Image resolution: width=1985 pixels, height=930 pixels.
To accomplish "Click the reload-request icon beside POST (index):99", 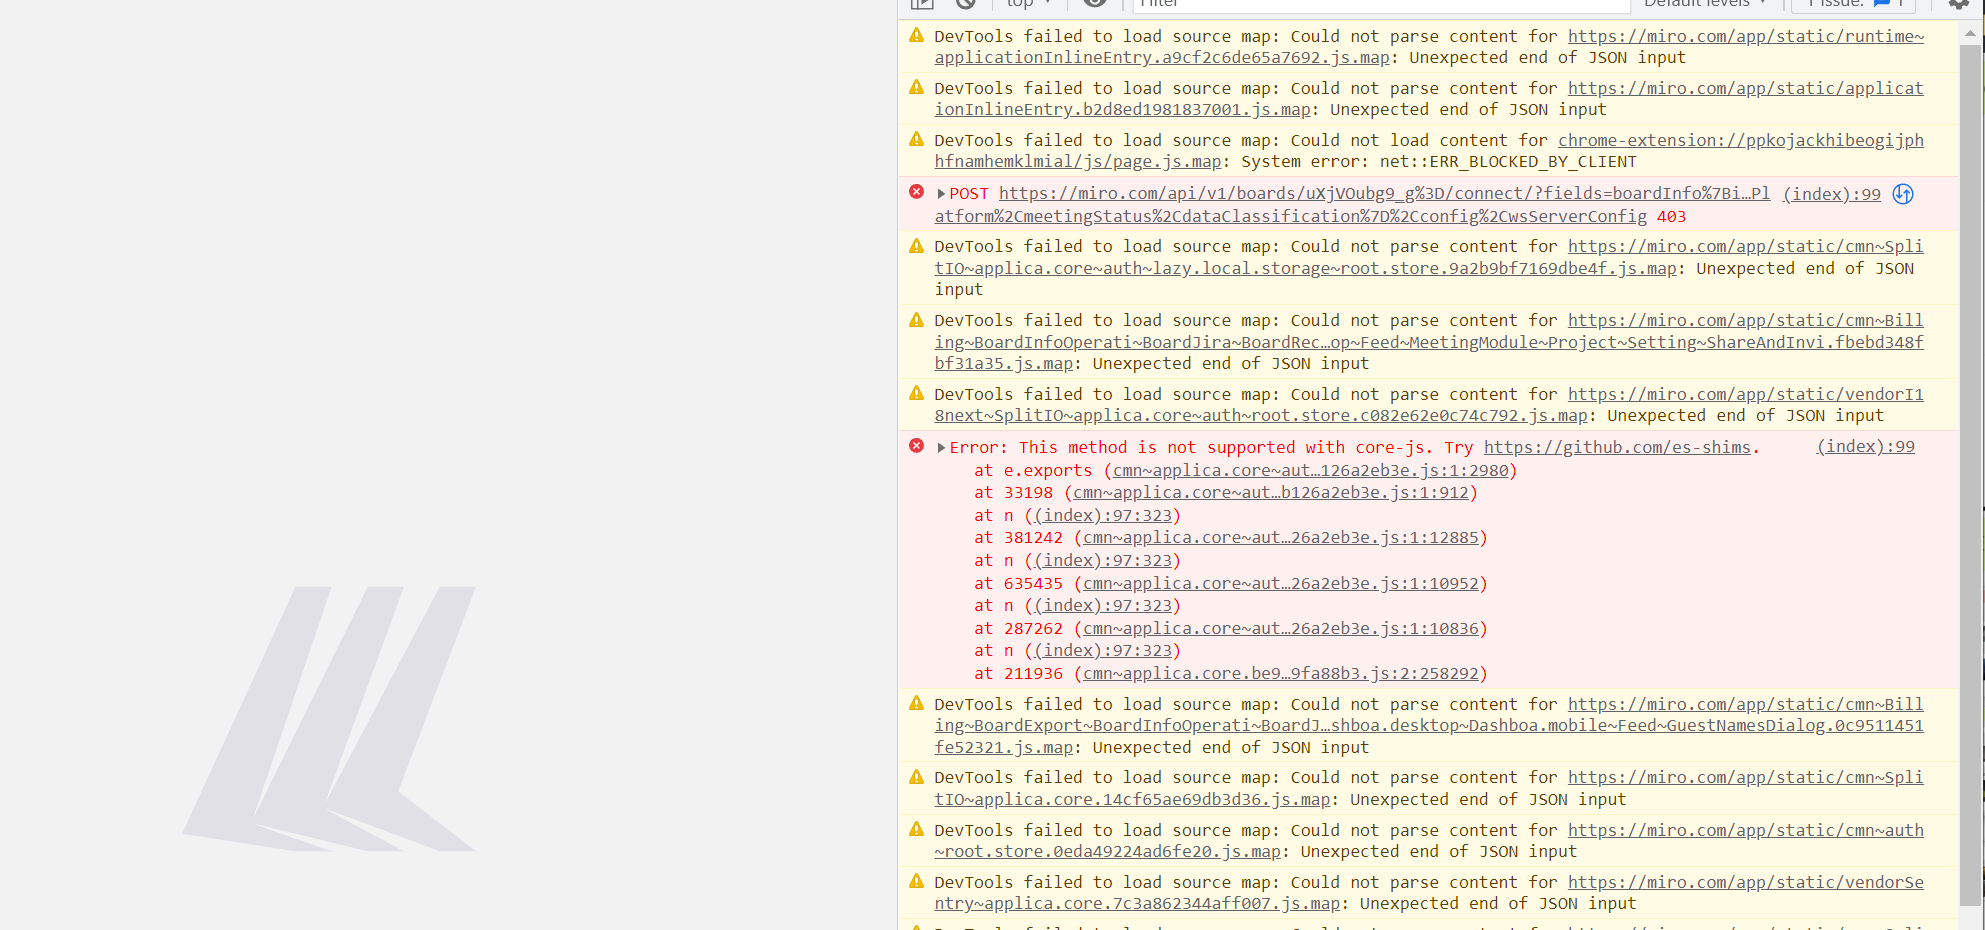I will click(1903, 194).
